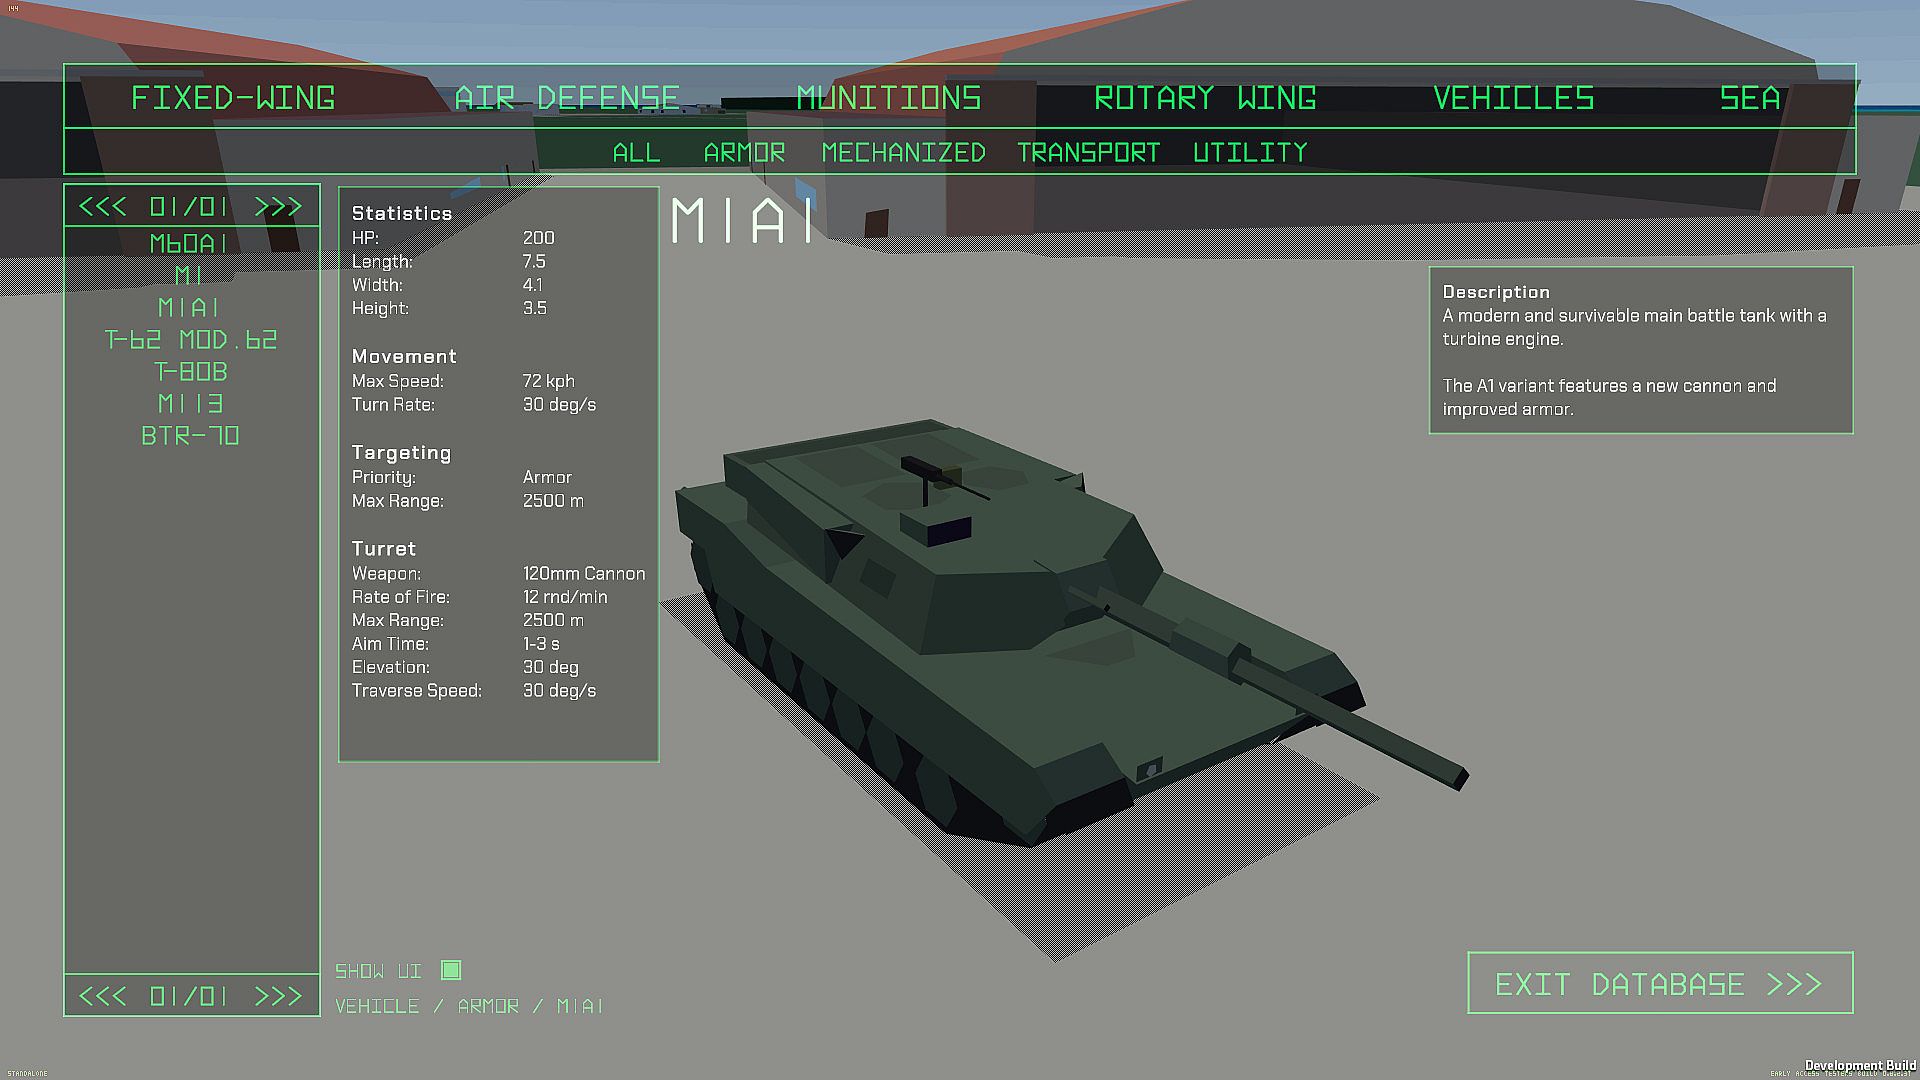Open the Sea category tab

coord(1750,98)
